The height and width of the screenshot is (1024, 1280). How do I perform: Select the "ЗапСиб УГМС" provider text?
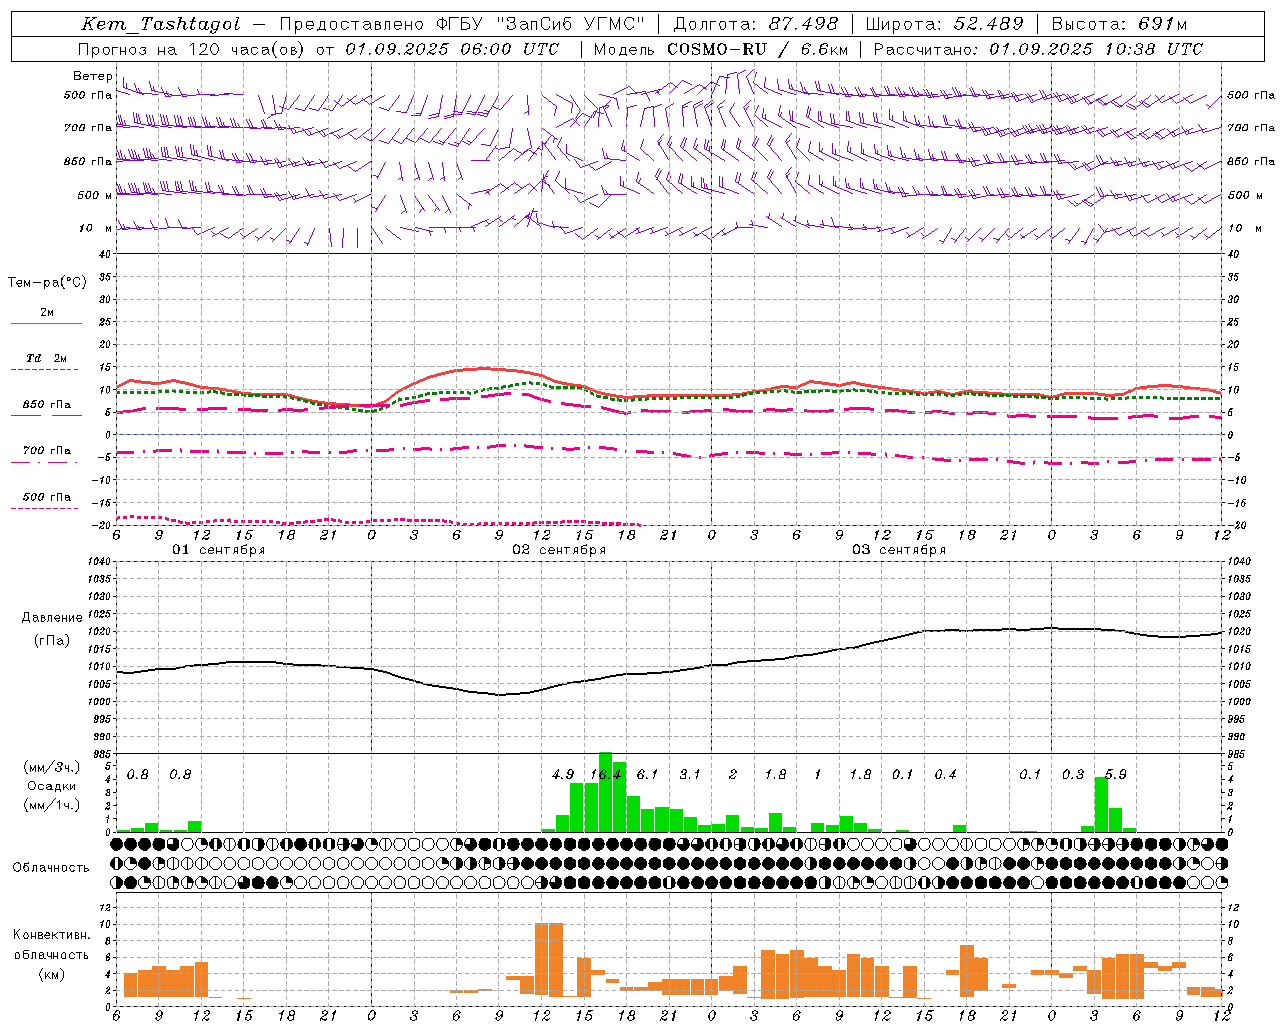point(570,24)
